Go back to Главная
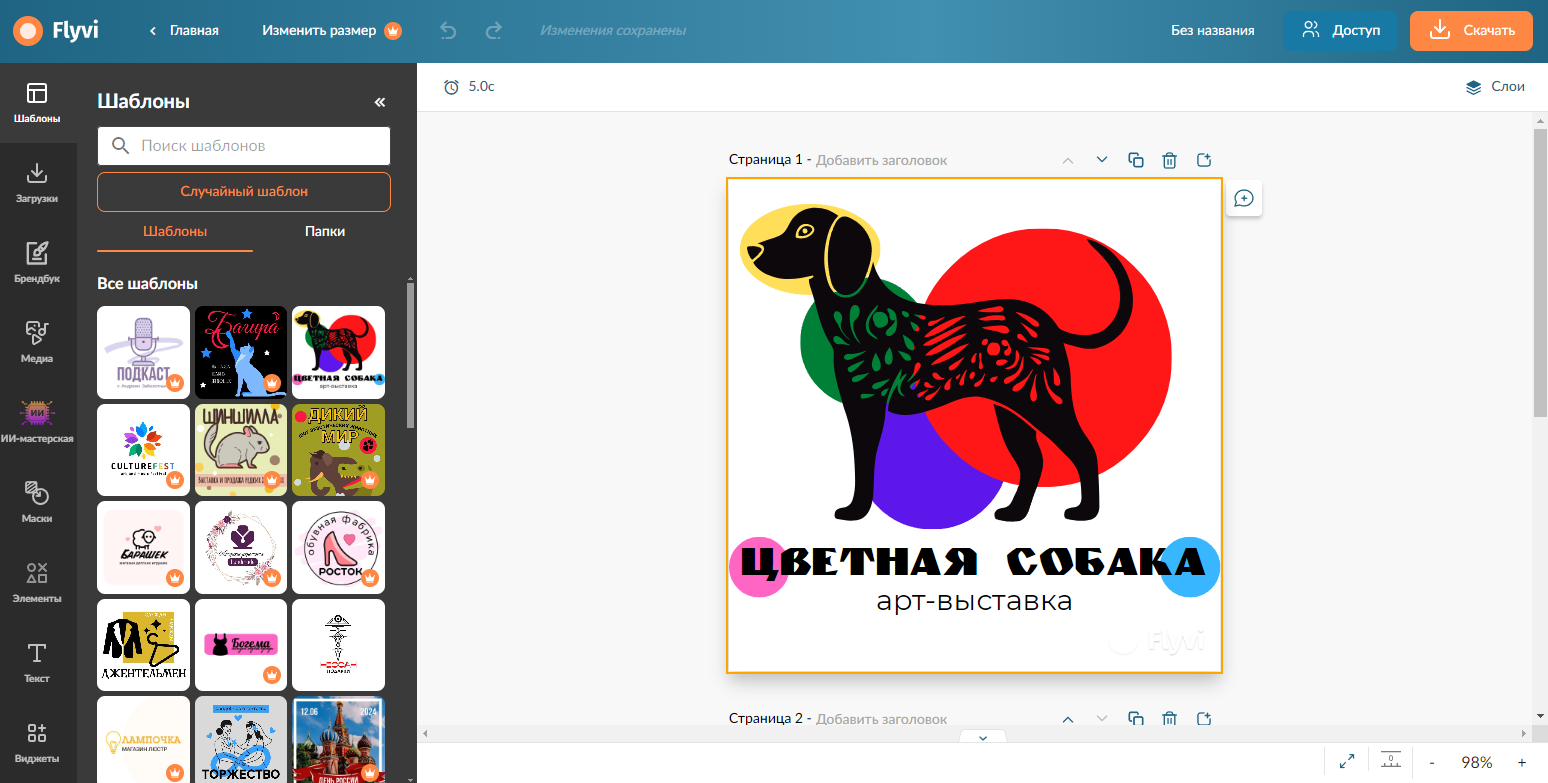 [184, 31]
